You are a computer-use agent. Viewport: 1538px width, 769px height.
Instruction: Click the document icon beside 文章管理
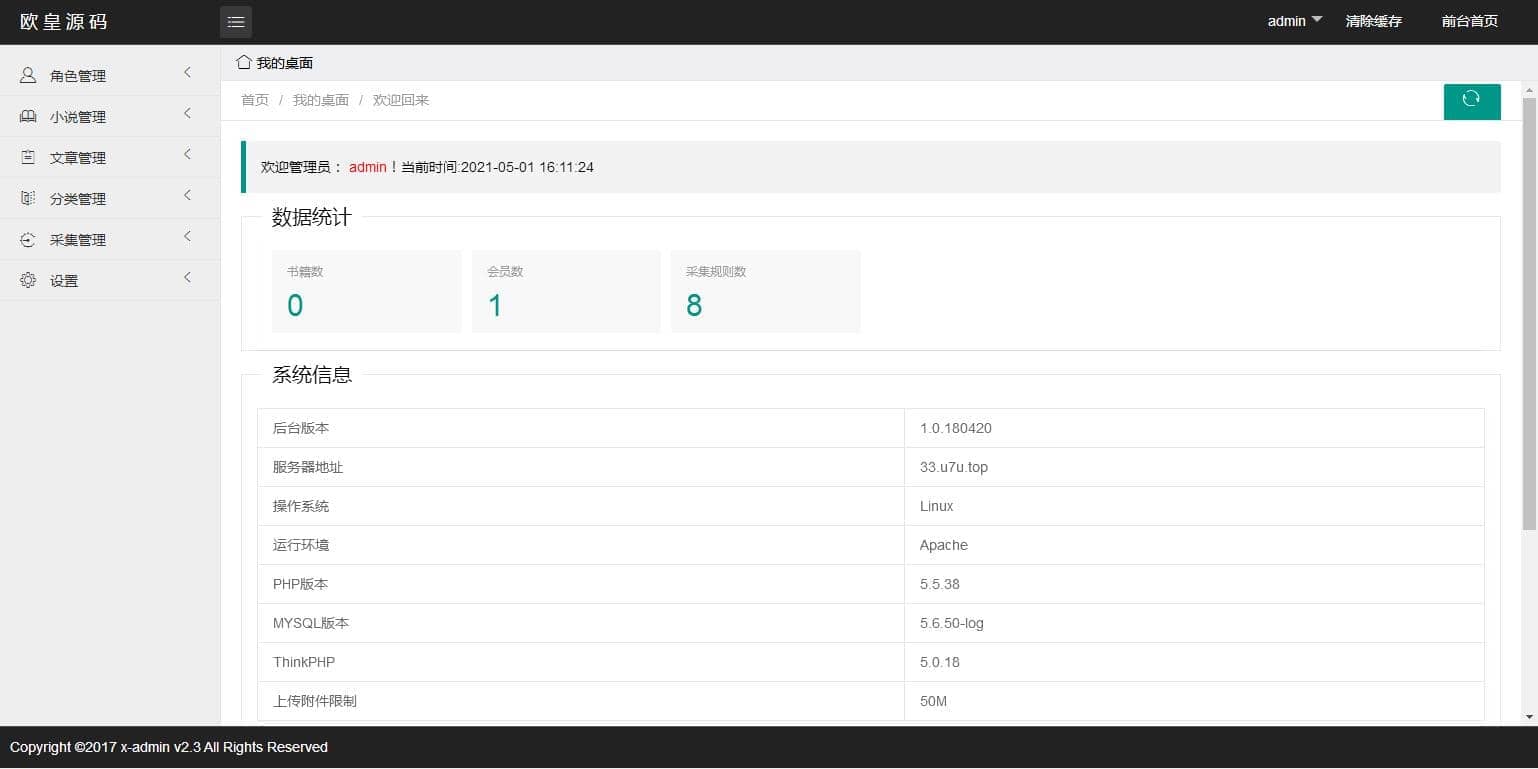[x=28, y=158]
